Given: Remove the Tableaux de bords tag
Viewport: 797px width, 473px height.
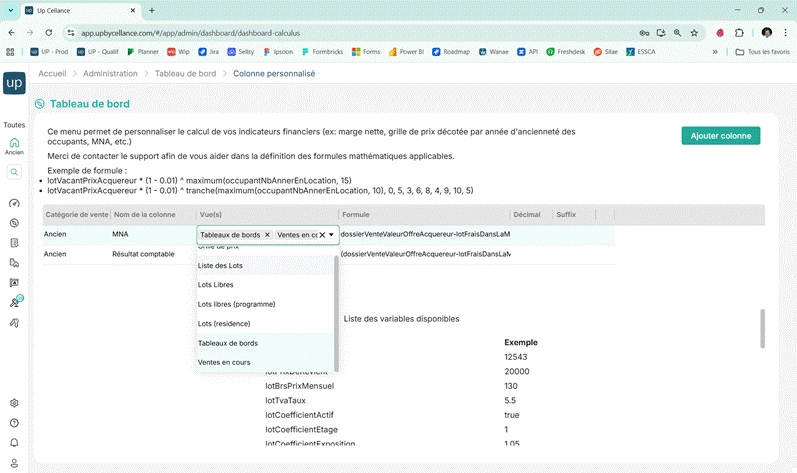Looking at the screenshot, I should pyautogui.click(x=267, y=235).
